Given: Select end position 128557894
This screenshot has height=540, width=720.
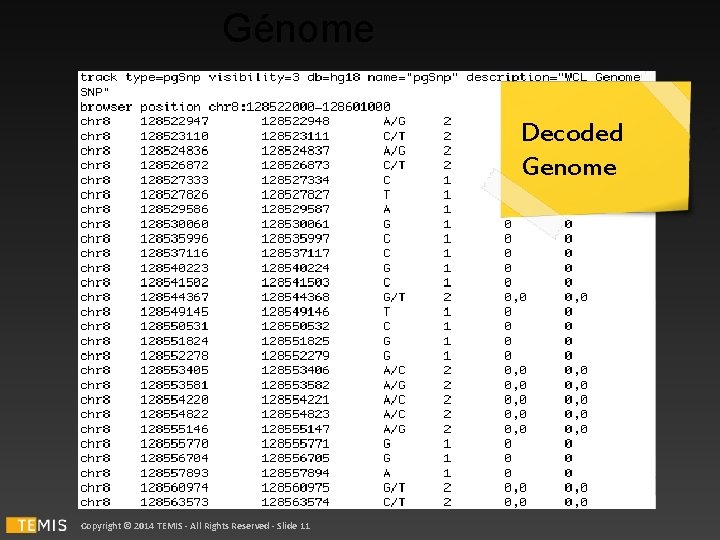Looking at the screenshot, I should tap(295, 473).
